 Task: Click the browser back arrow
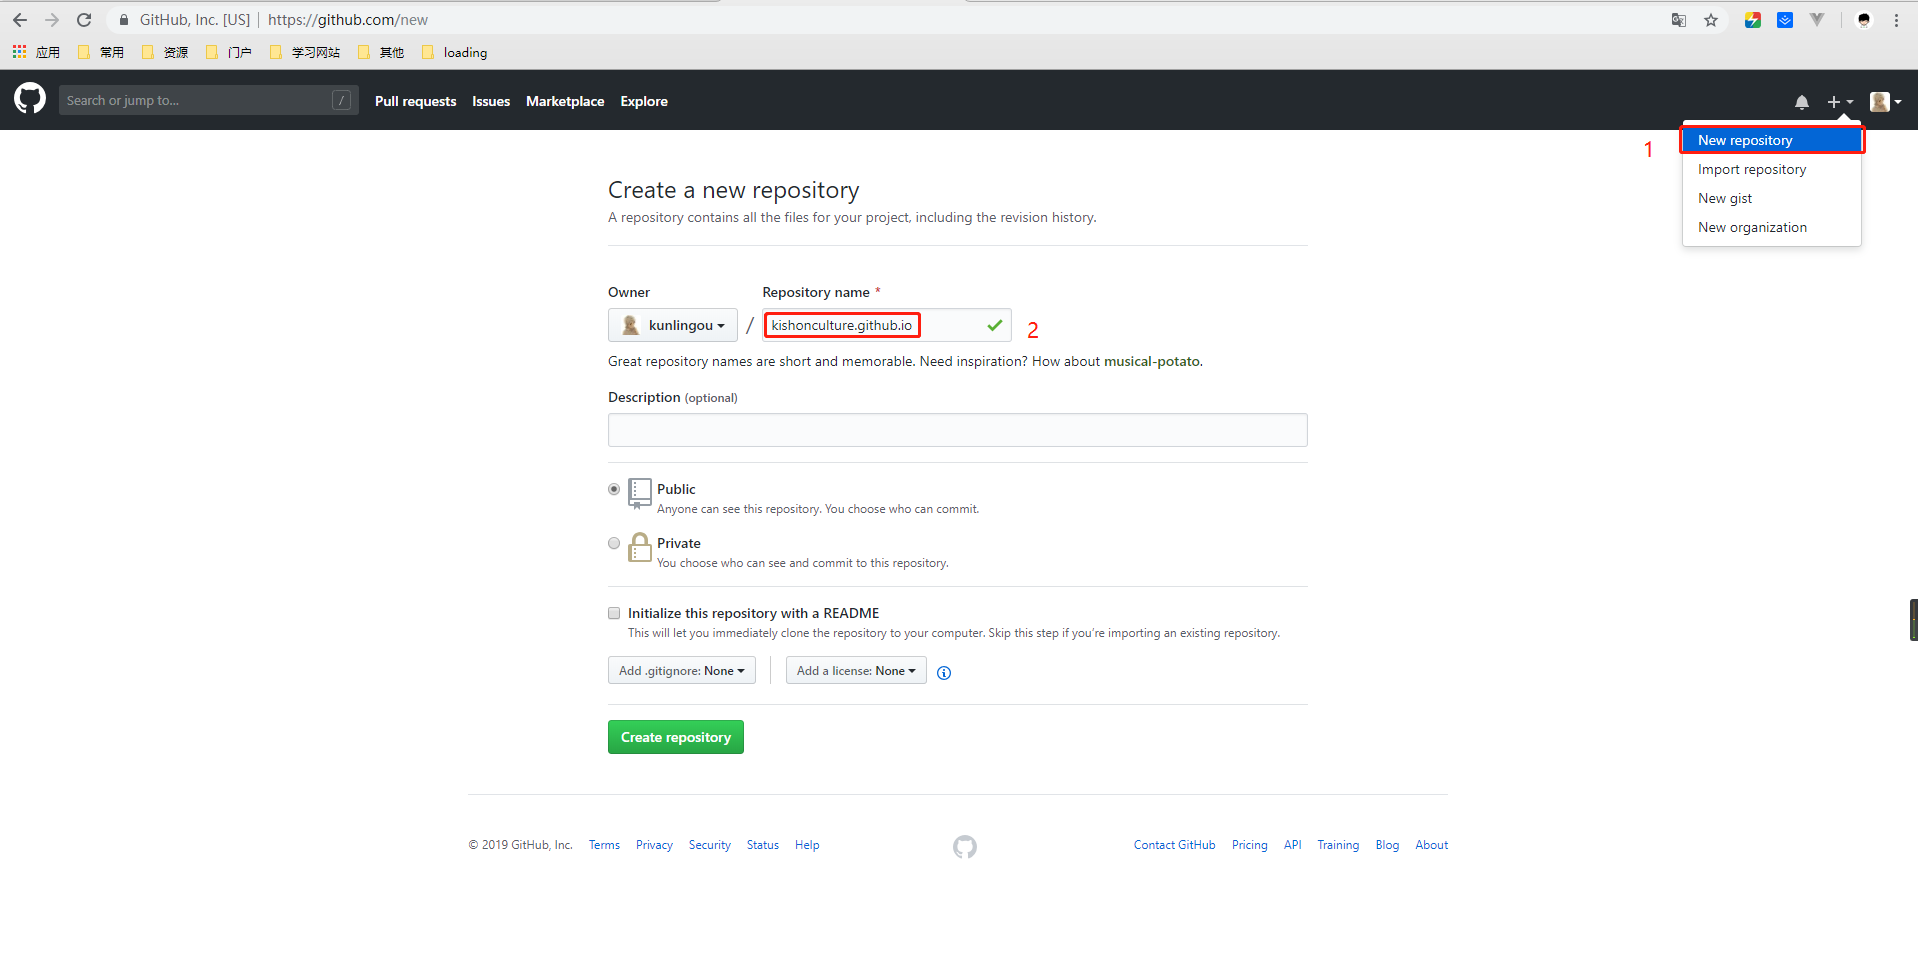click(20, 20)
